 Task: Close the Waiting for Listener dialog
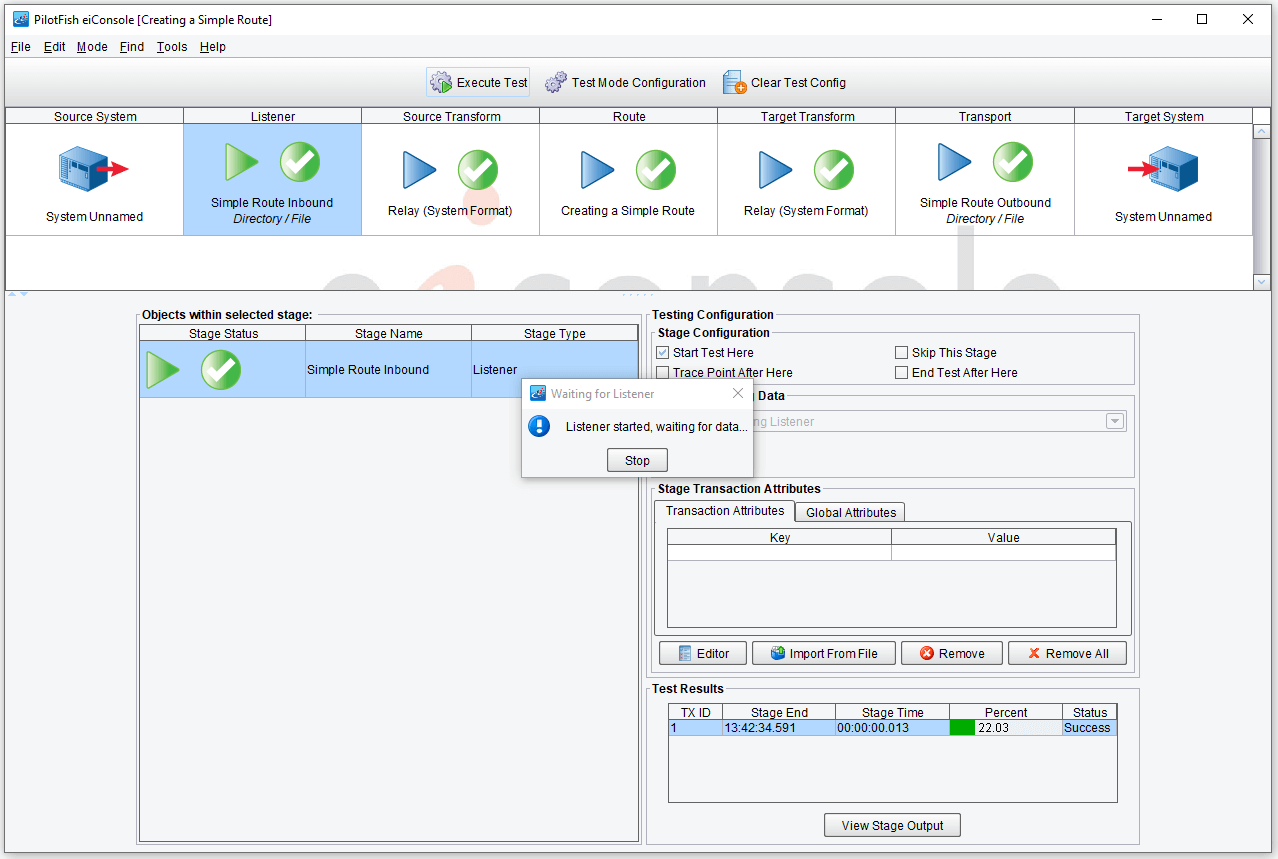tap(738, 393)
